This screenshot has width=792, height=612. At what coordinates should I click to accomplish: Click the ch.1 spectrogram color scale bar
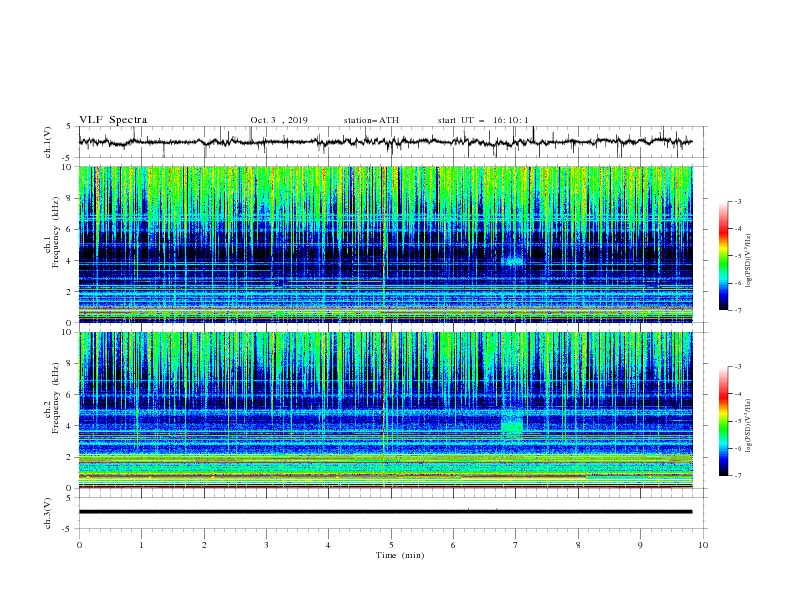pyautogui.click(x=723, y=256)
